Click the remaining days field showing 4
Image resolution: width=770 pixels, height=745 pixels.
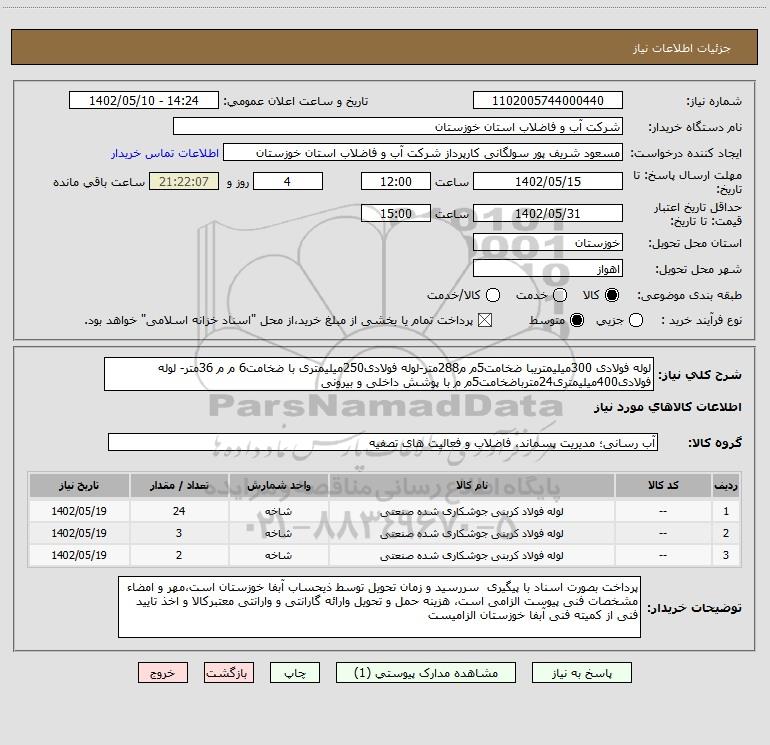[x=288, y=181]
